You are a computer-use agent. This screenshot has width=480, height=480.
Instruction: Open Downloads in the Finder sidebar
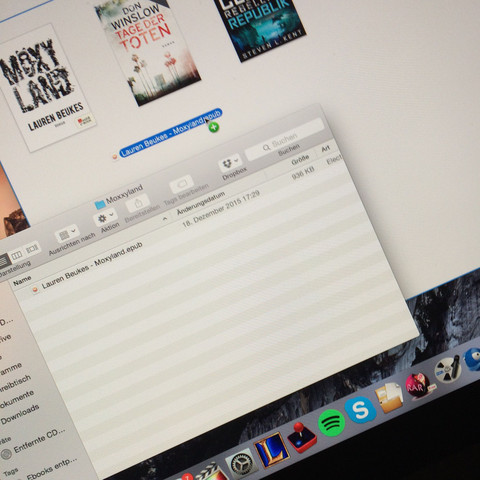pos(20,413)
